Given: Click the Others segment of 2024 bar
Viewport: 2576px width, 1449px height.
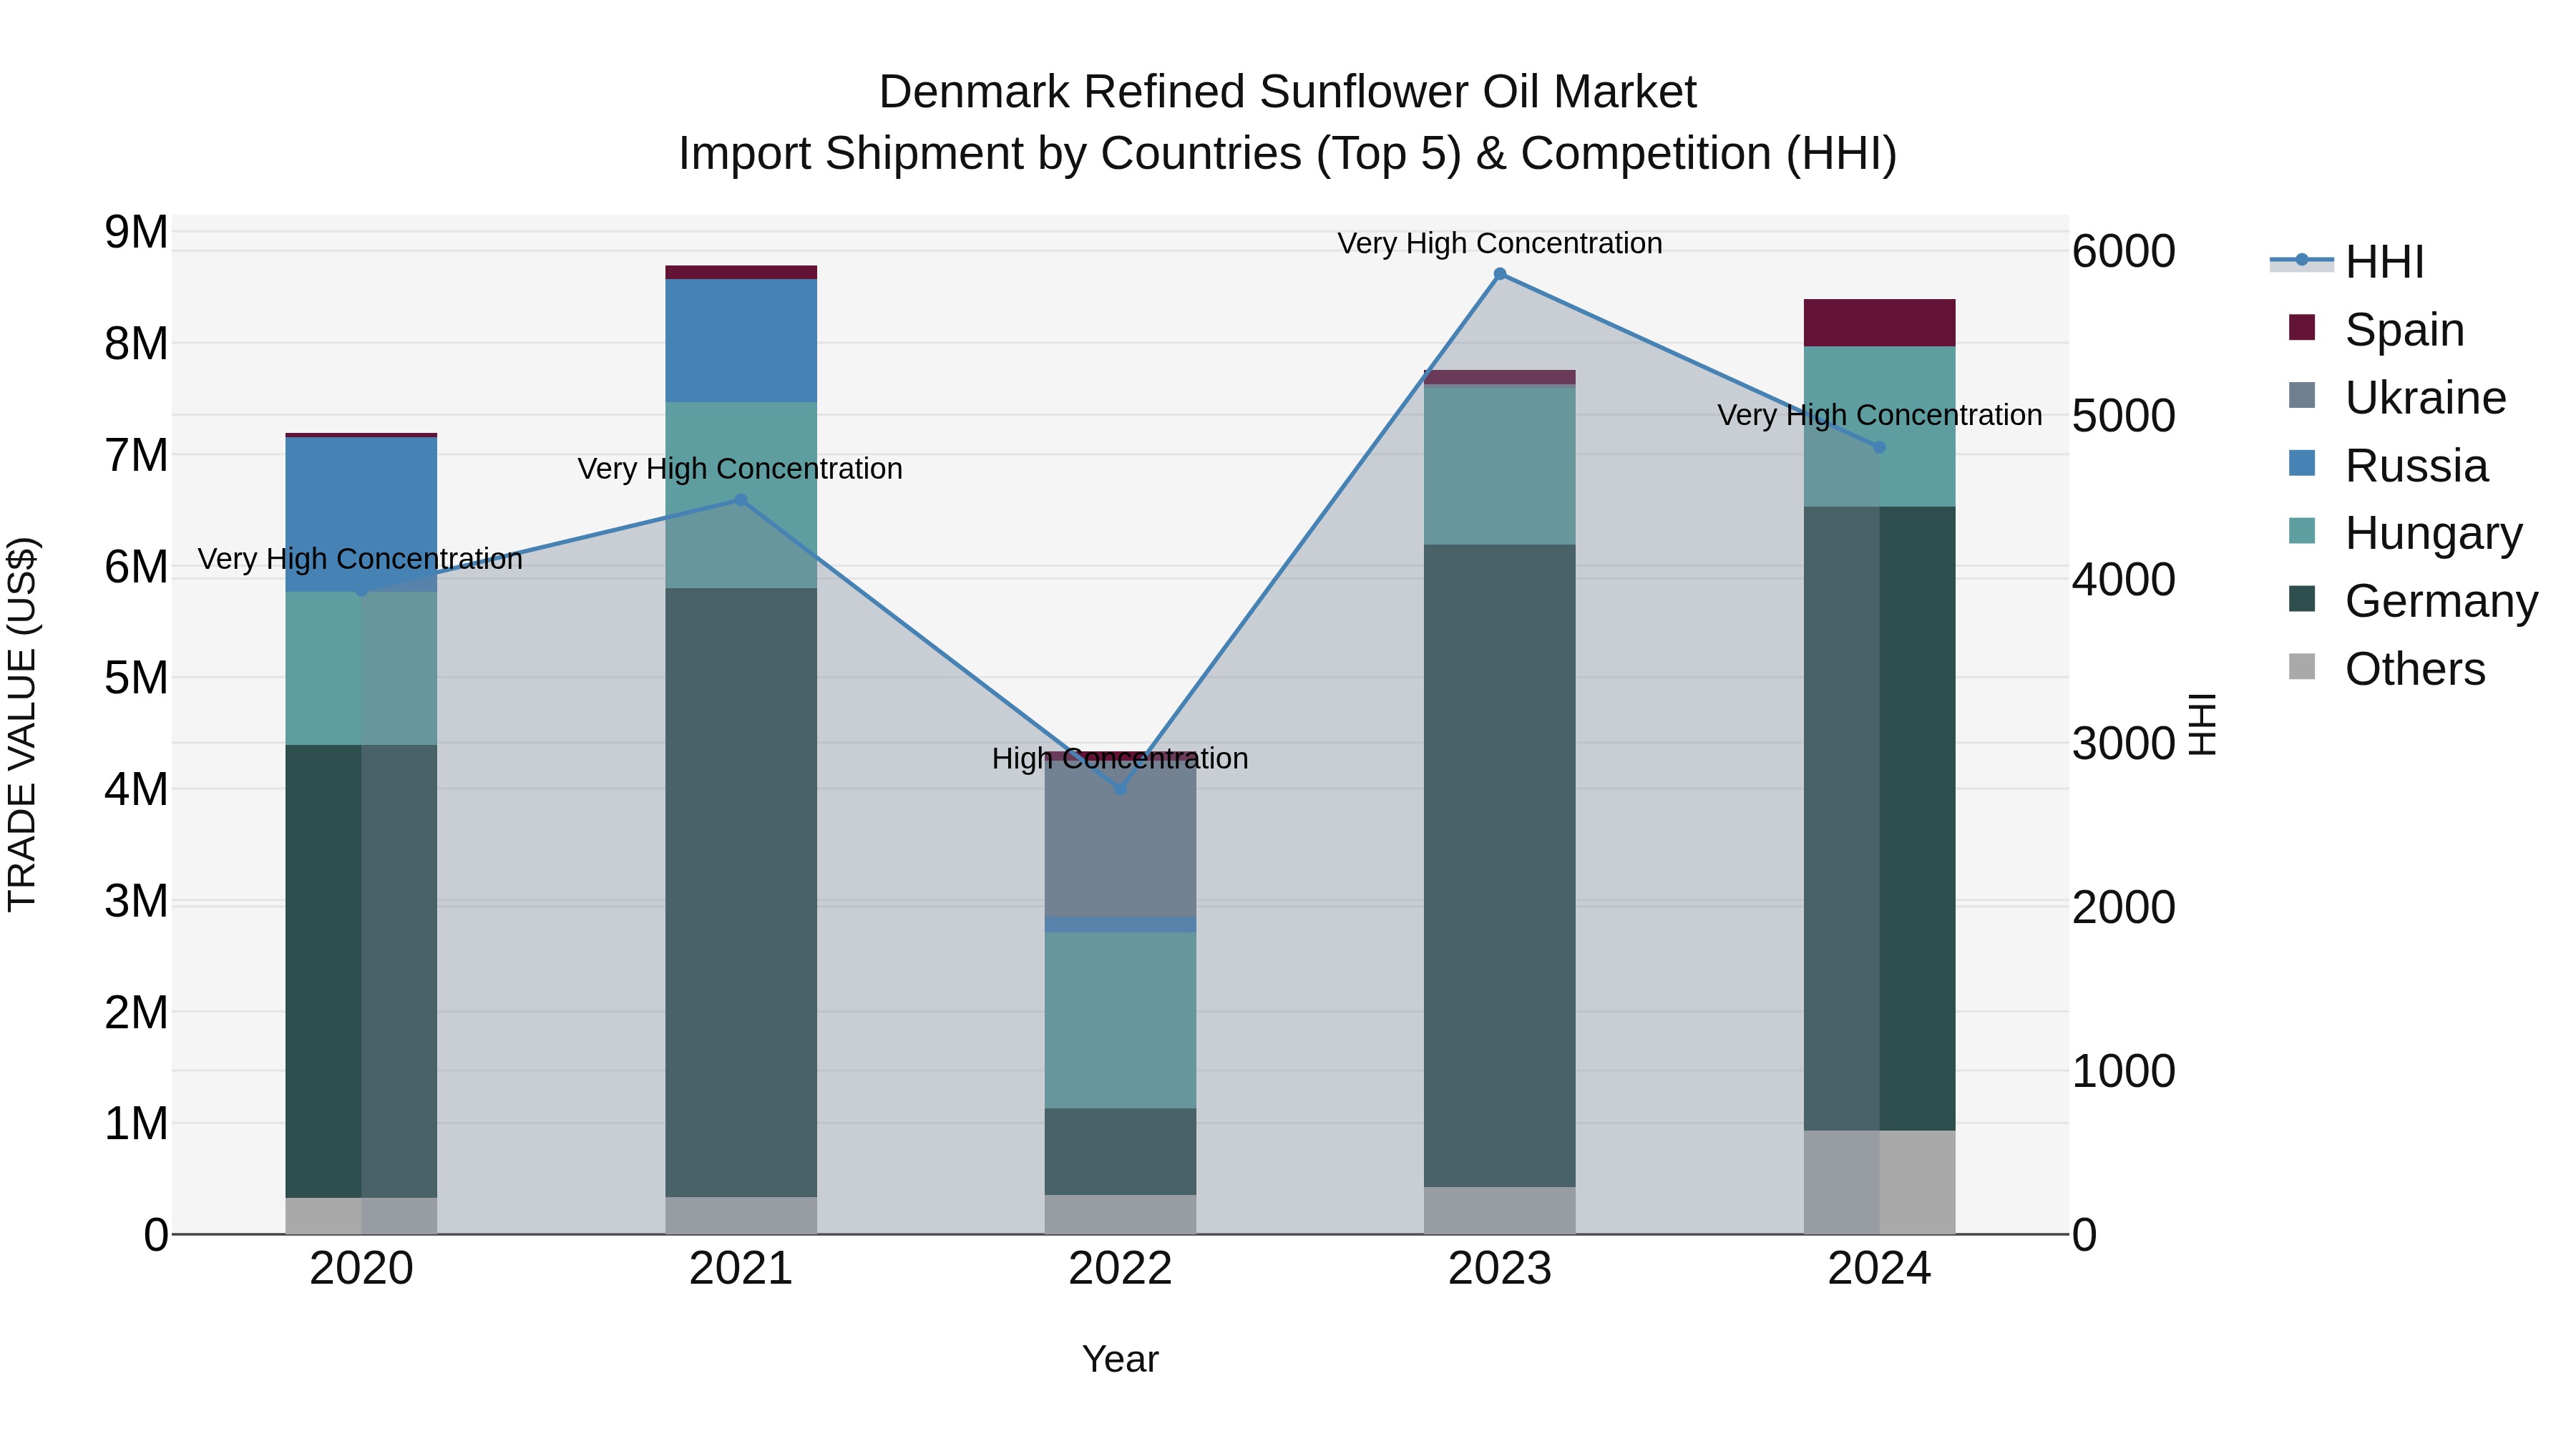Looking at the screenshot, I should [x=1879, y=1182].
